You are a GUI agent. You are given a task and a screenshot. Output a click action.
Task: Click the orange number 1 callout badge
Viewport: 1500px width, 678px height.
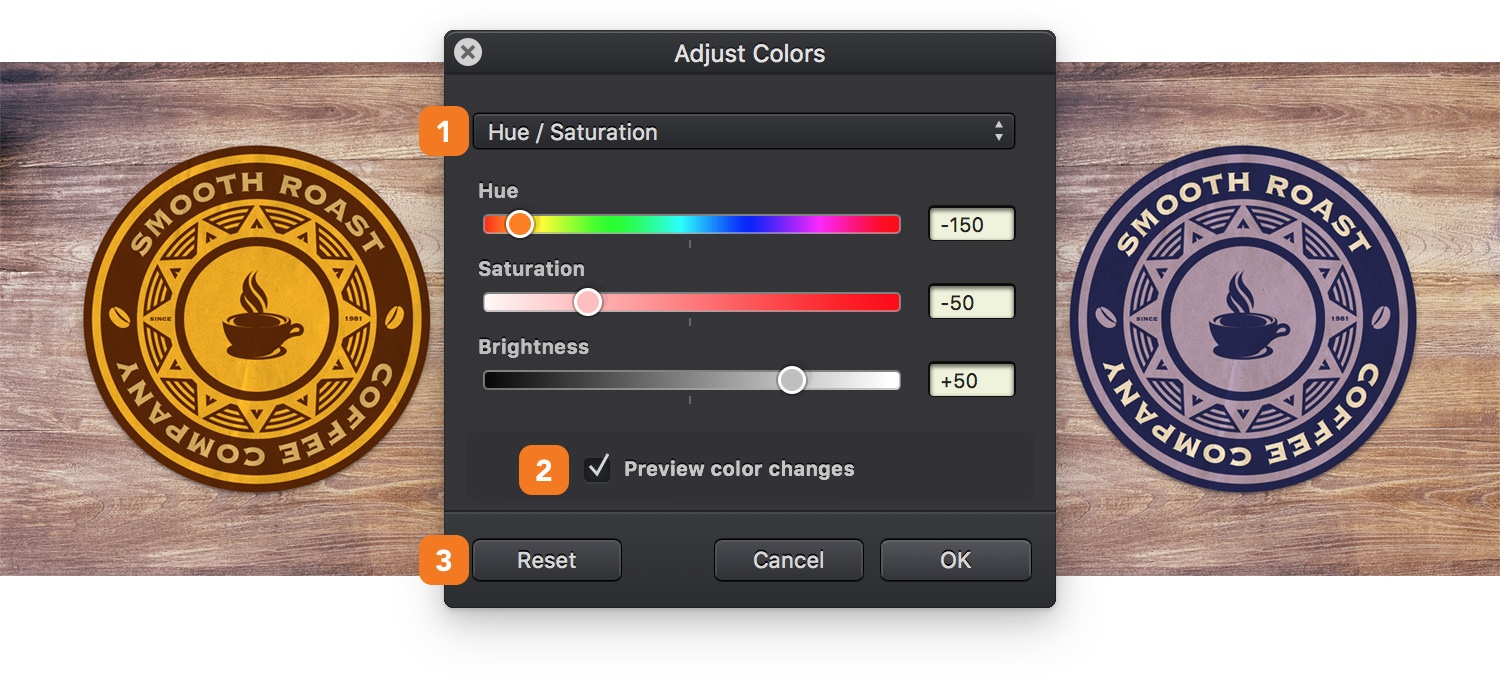[444, 131]
